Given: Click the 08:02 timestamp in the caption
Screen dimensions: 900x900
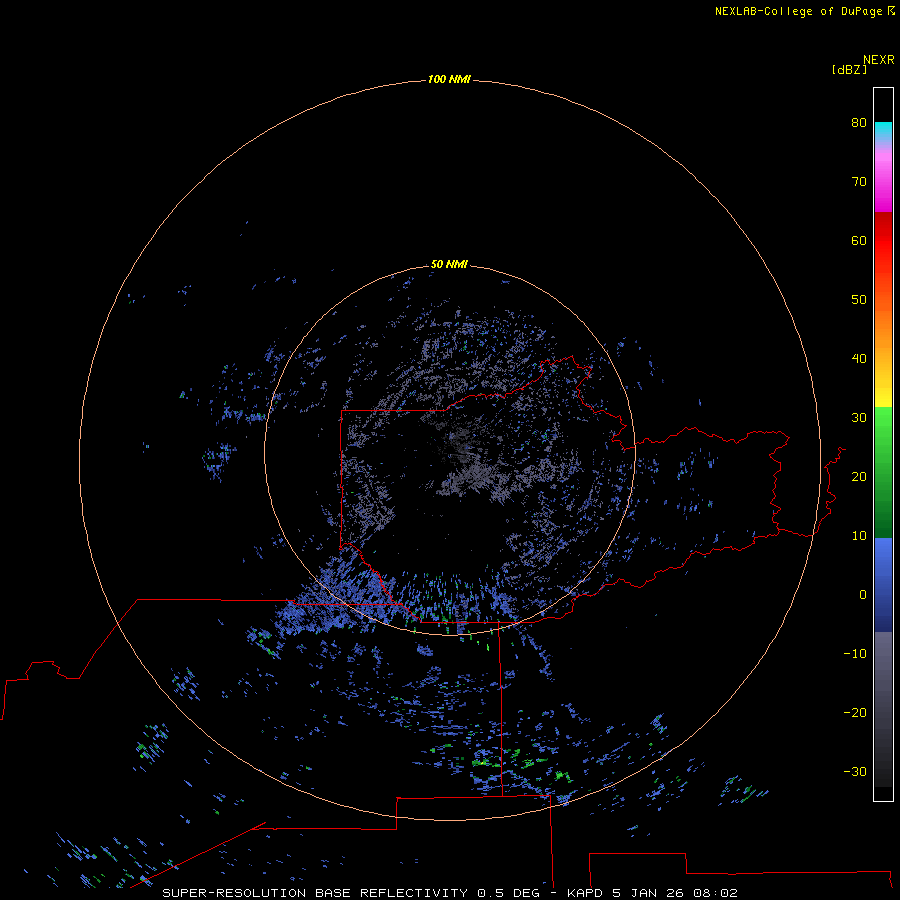Looking at the screenshot, I should pos(715,893).
